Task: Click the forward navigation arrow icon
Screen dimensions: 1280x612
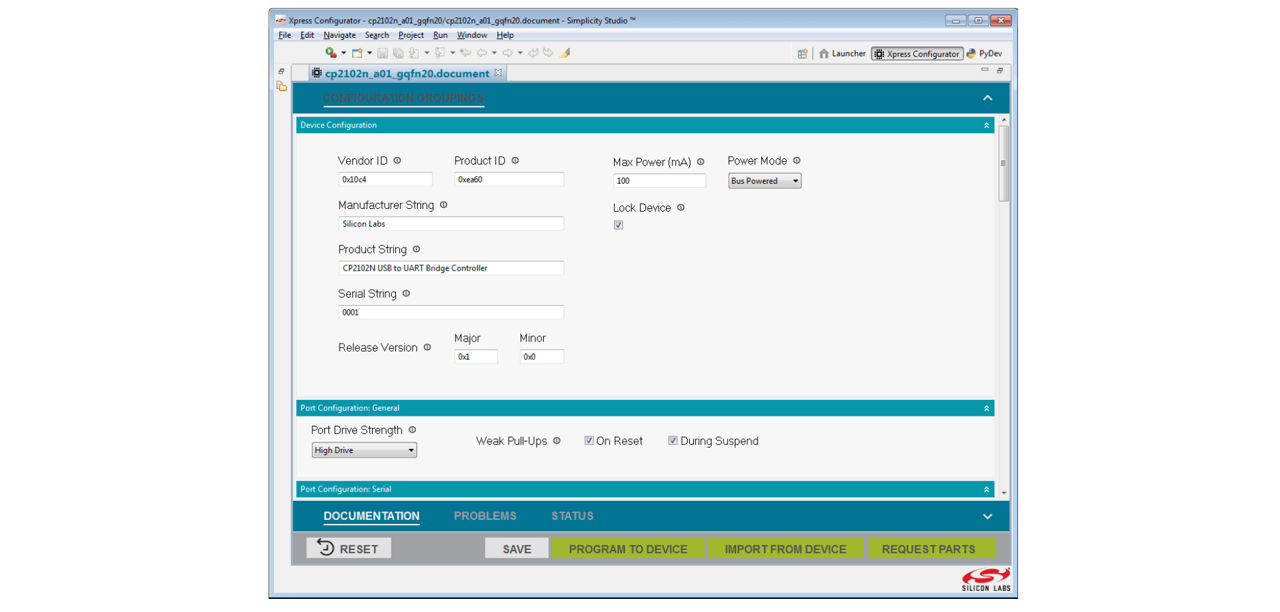Action: (507, 53)
